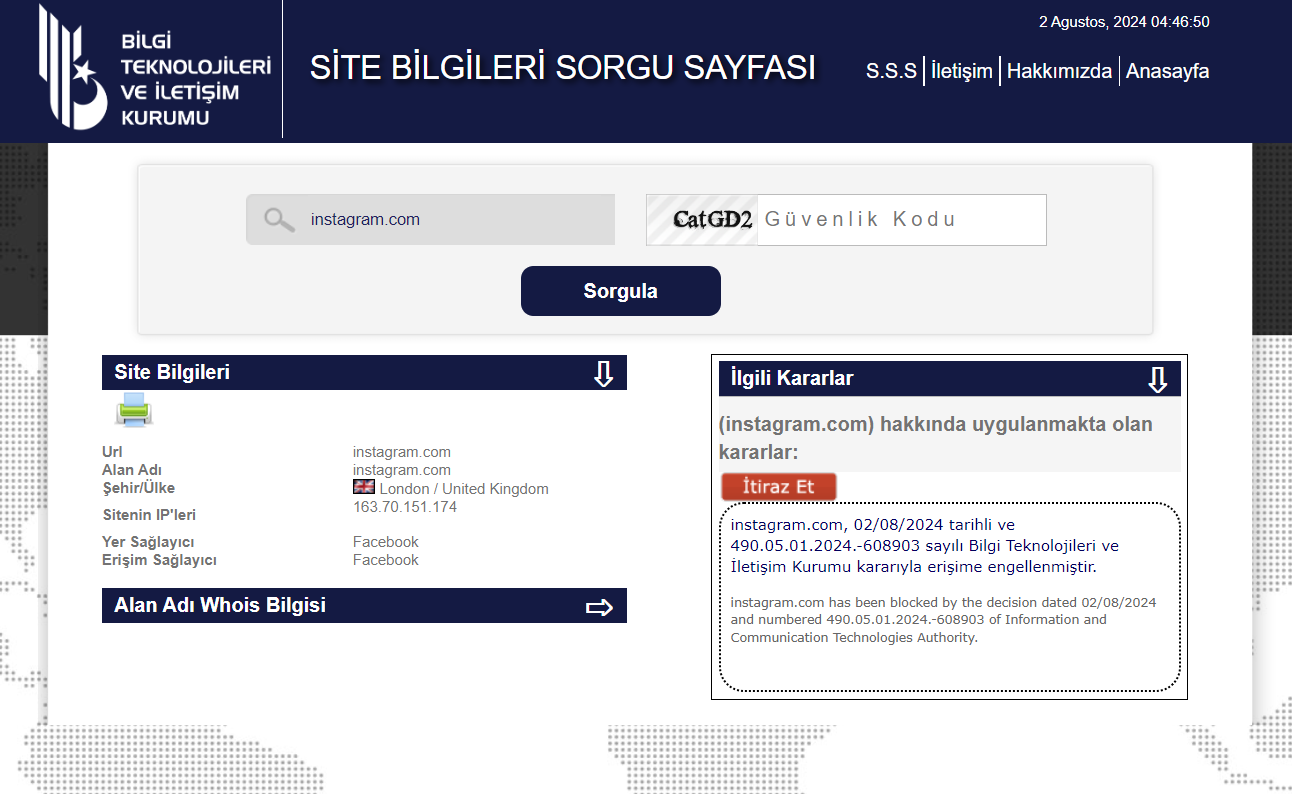
Task: Click the English blocking decision text
Action: pos(943,620)
